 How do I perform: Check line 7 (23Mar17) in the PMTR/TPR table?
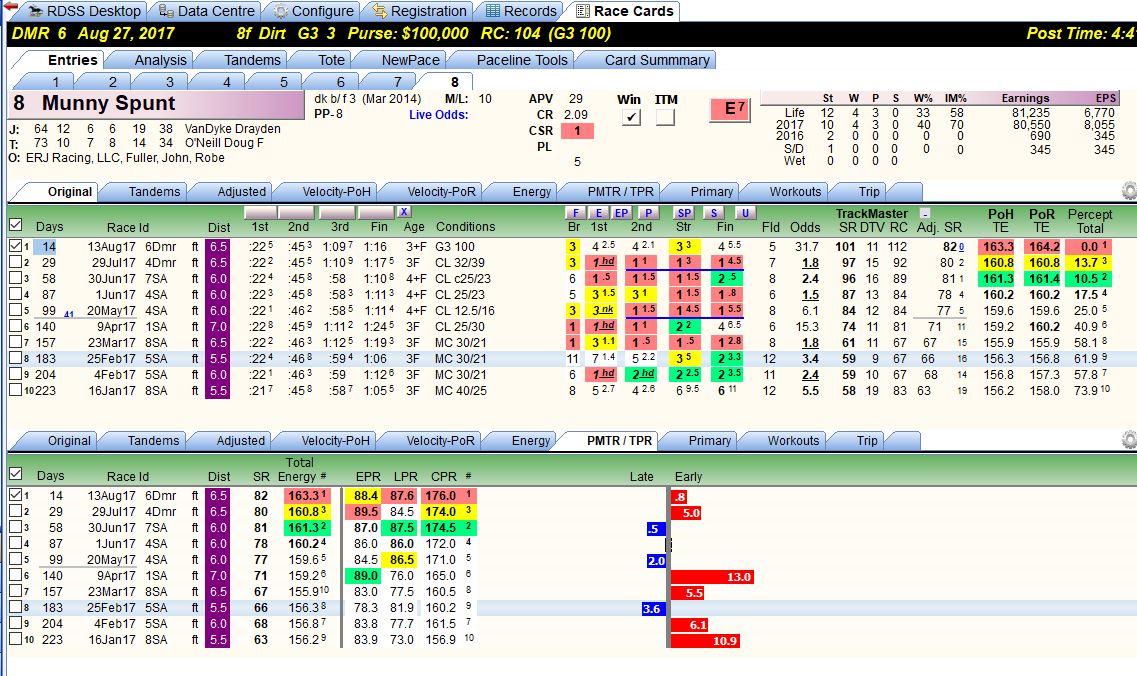coord(15,590)
